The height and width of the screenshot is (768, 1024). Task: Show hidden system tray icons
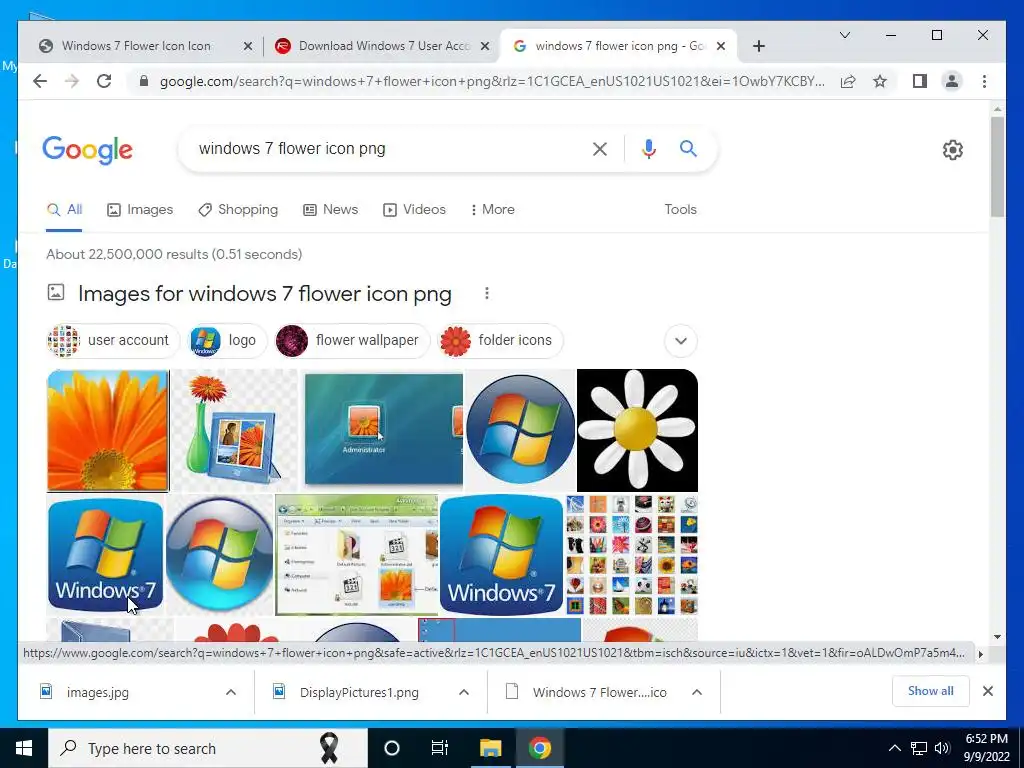click(x=895, y=748)
